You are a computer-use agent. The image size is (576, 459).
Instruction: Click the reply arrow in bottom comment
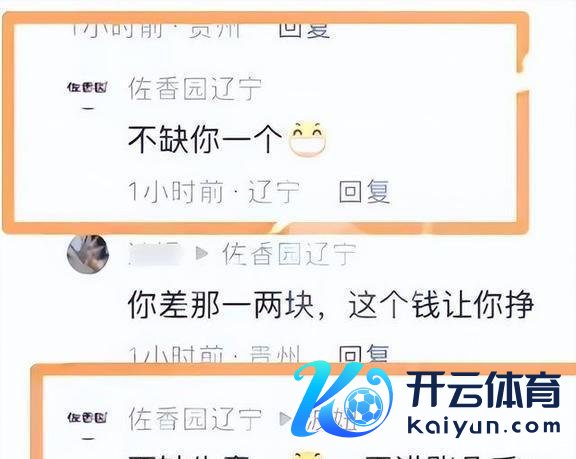[x=285, y=419]
